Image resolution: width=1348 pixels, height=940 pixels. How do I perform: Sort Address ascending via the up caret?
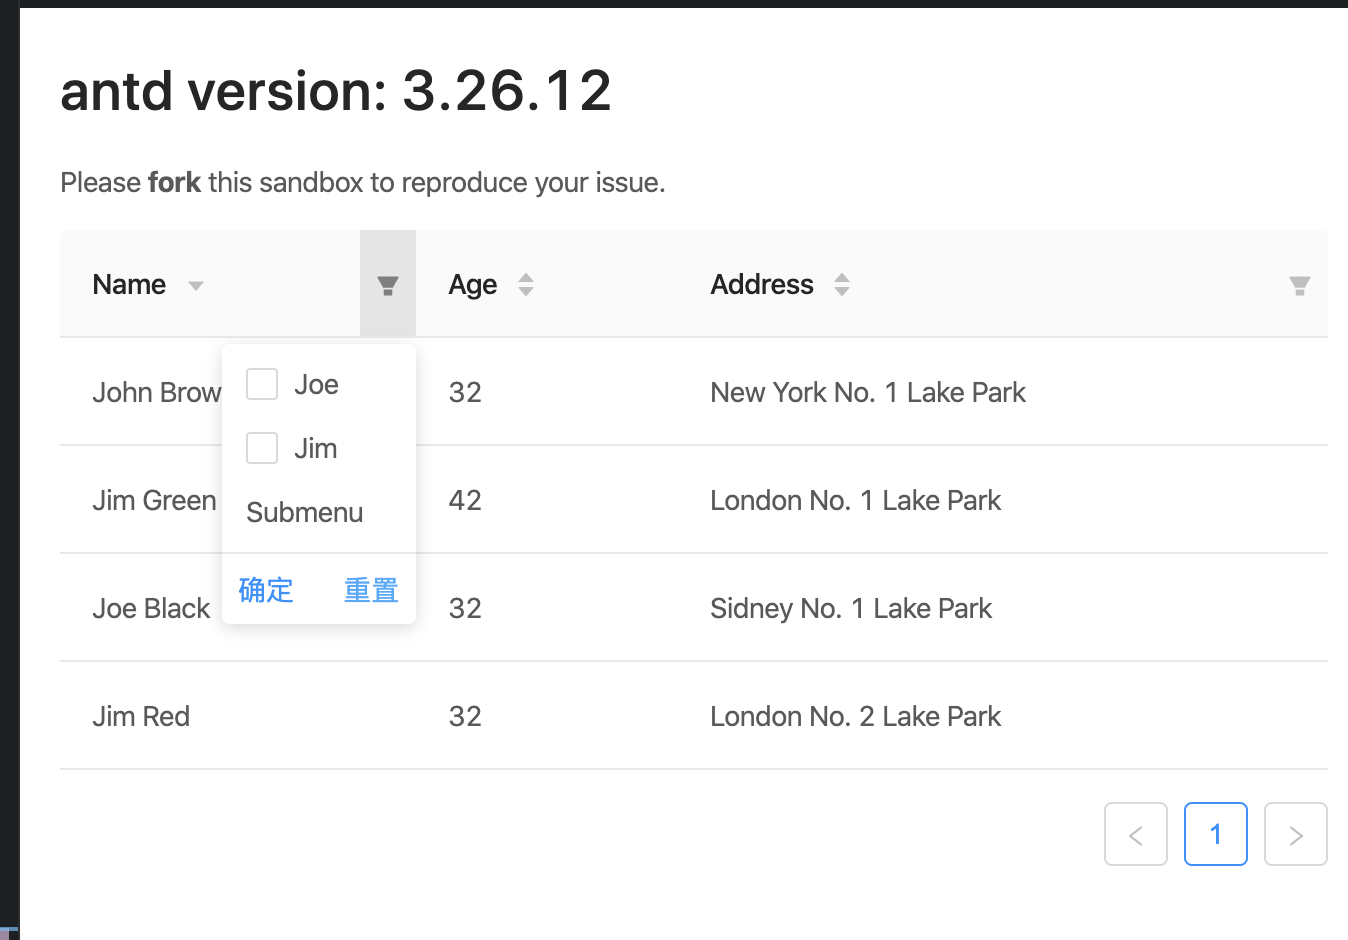[843, 277]
